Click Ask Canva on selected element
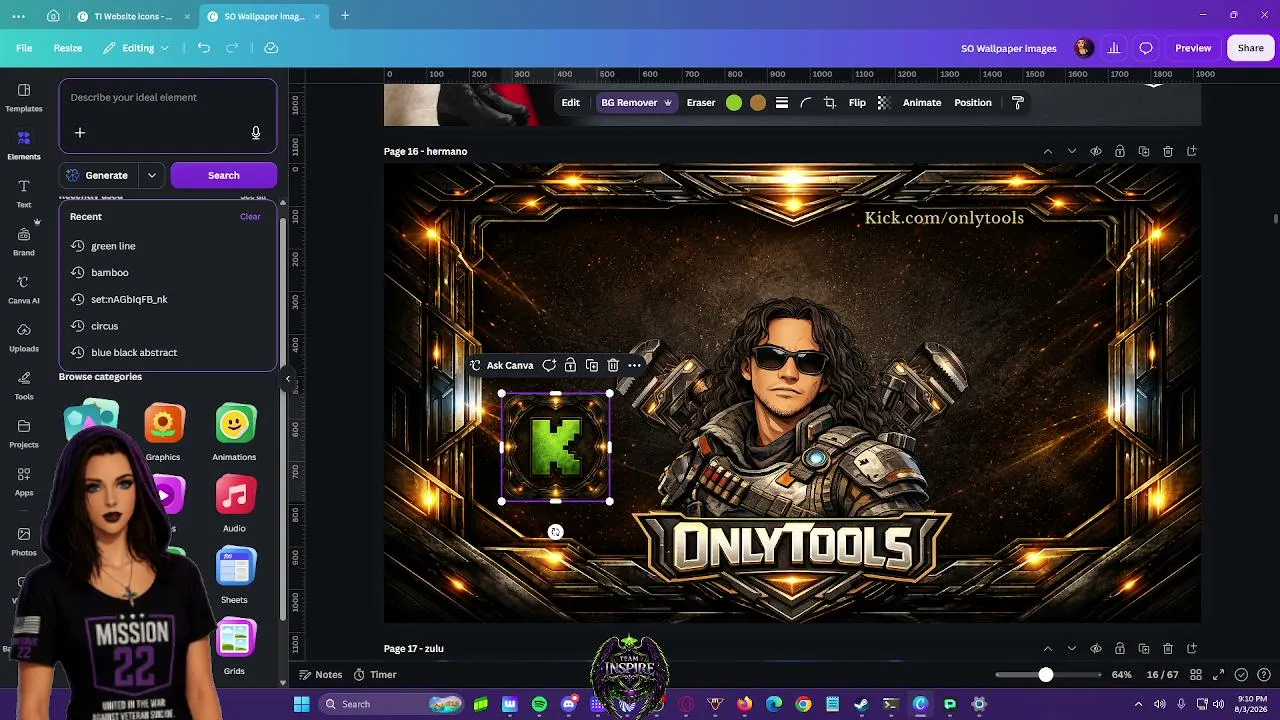The image size is (1280, 720). pyautogui.click(x=502, y=366)
